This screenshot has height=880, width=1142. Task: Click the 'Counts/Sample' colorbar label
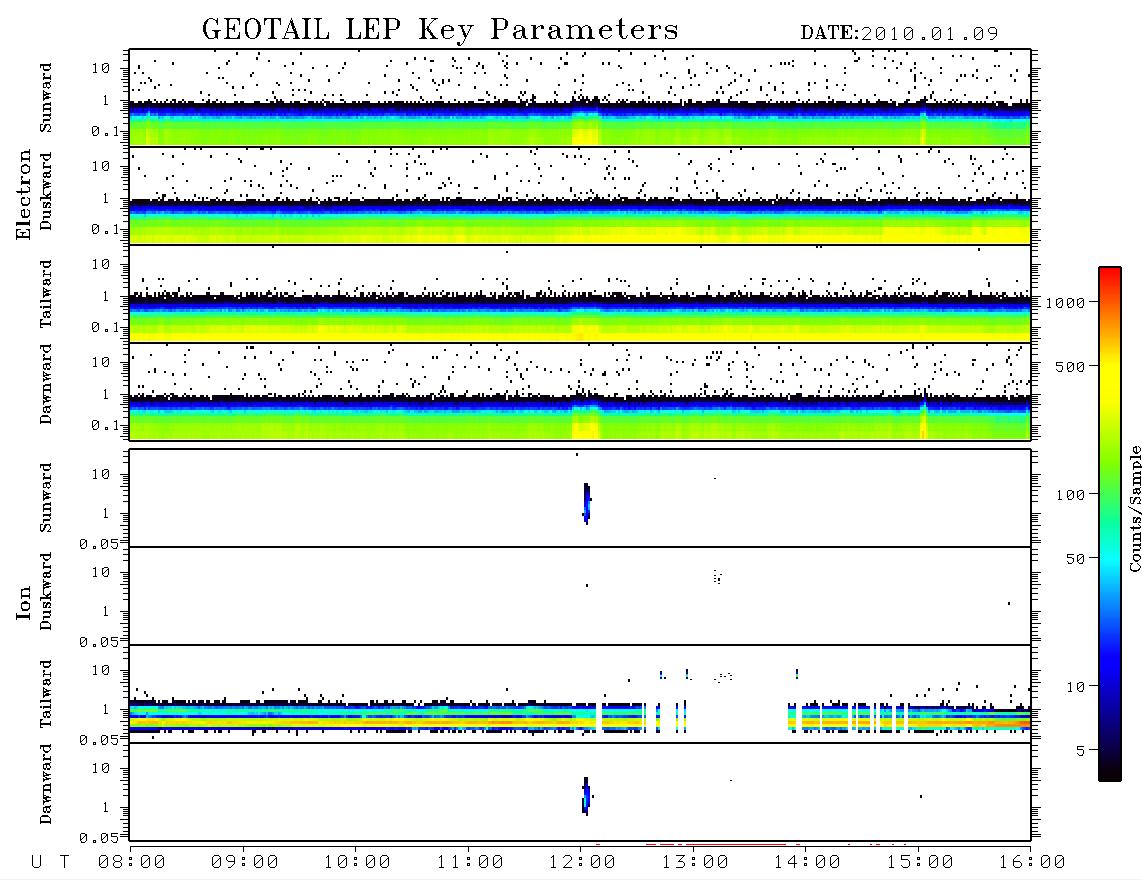click(1134, 508)
